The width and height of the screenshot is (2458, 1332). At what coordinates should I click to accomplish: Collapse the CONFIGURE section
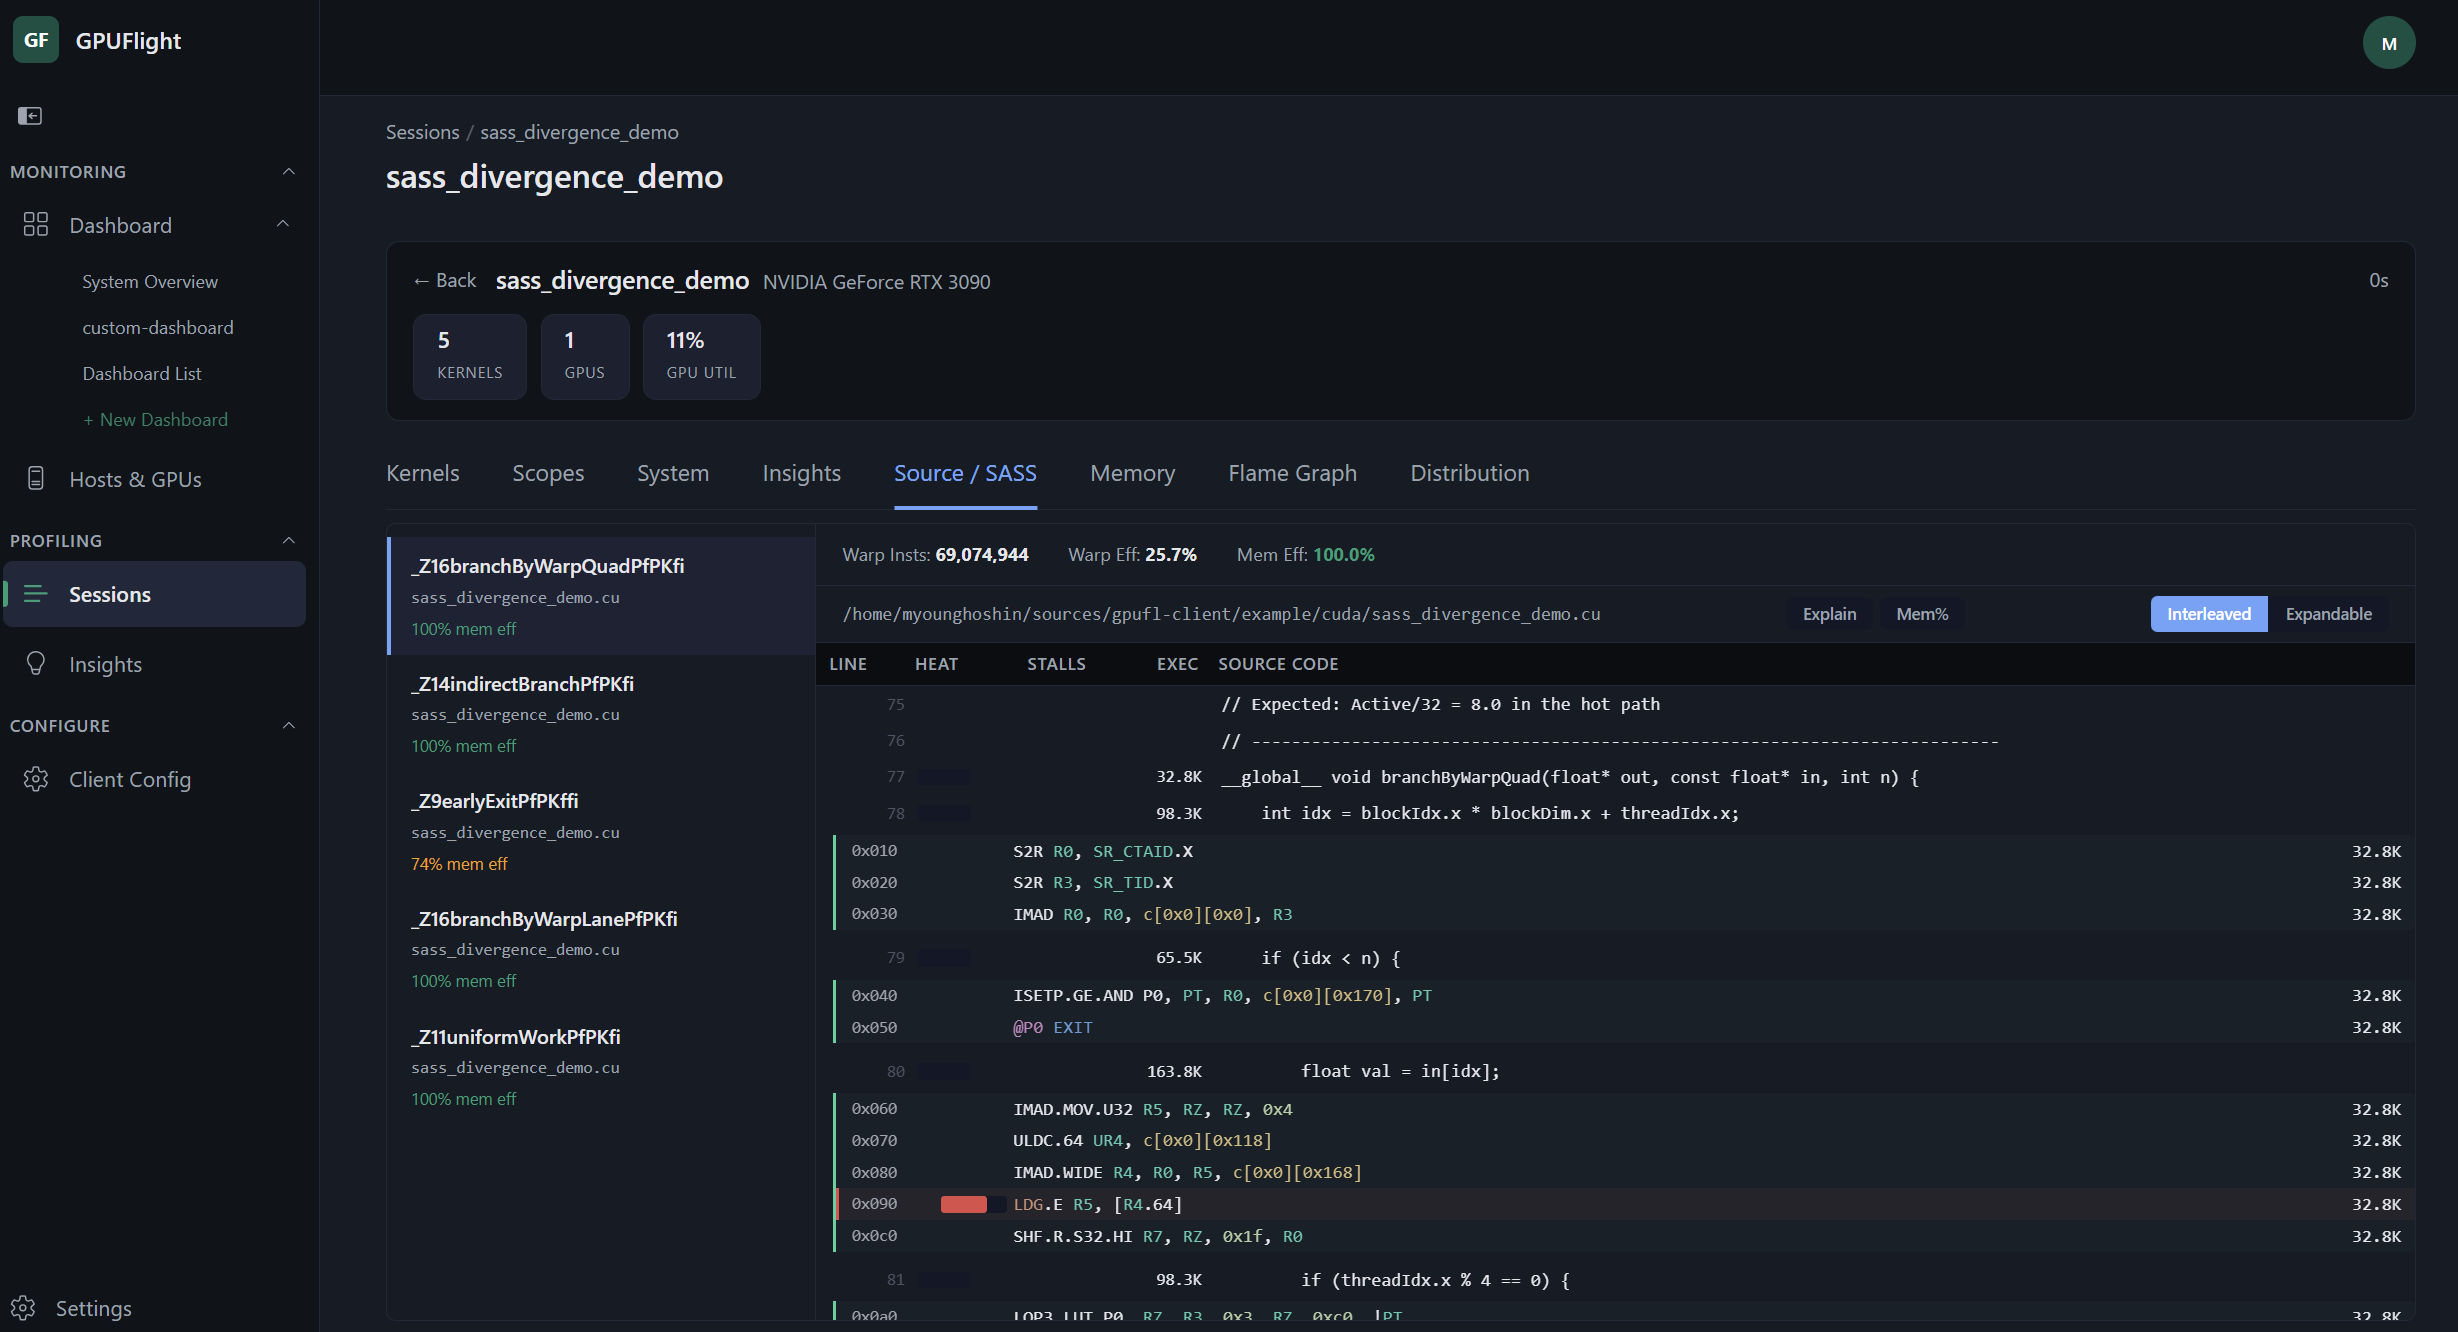[x=289, y=726]
